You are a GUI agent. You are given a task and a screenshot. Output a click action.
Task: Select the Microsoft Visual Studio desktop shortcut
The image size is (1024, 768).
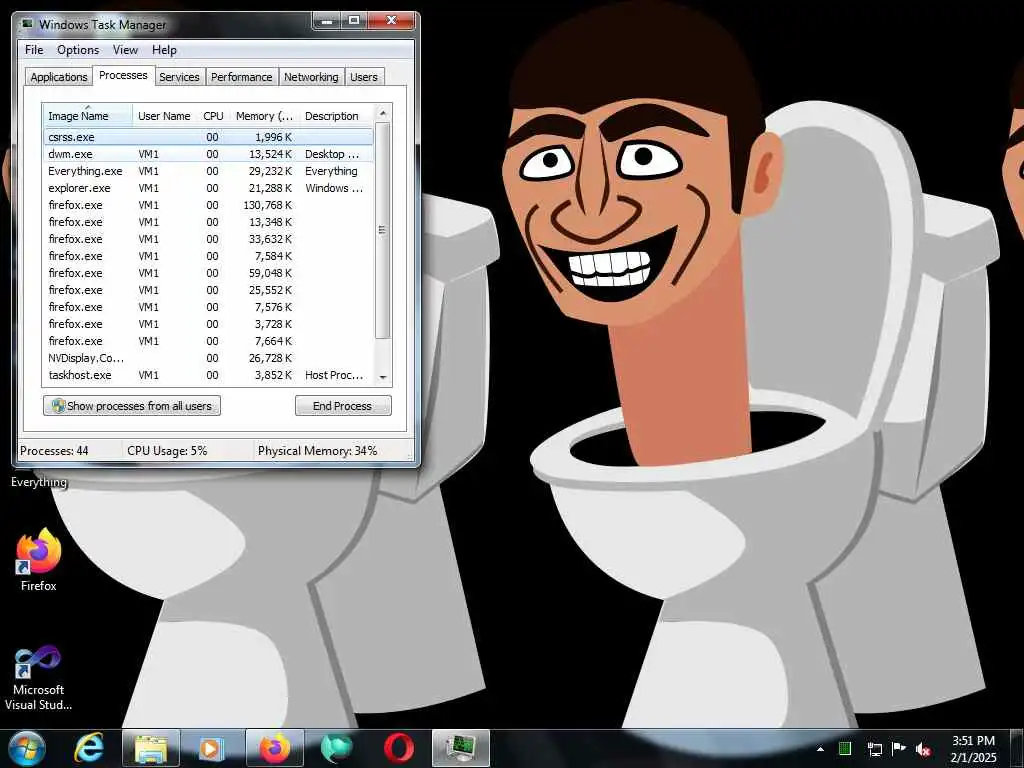tap(38, 678)
